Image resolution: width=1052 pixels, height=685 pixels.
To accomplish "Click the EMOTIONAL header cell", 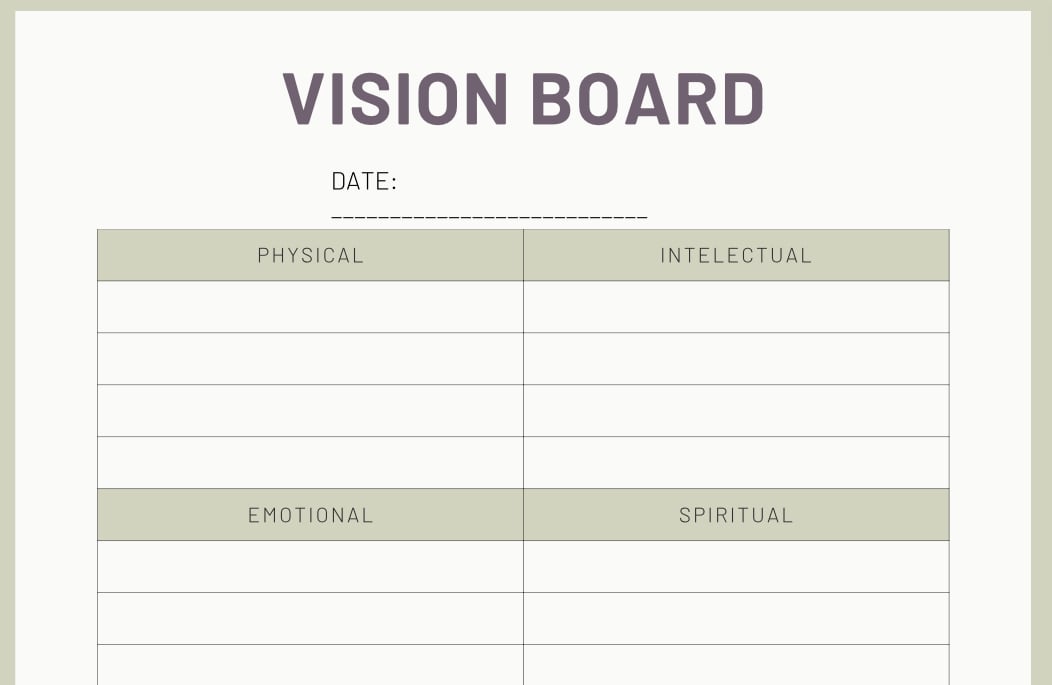I will (x=310, y=515).
